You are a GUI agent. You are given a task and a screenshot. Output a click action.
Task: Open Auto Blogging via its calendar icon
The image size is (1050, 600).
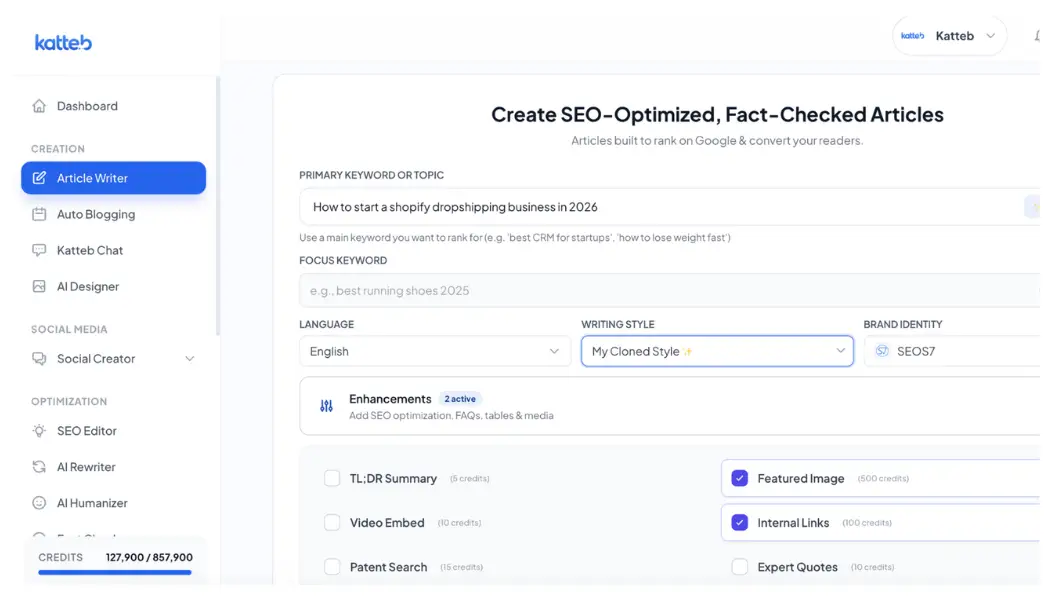tap(39, 214)
